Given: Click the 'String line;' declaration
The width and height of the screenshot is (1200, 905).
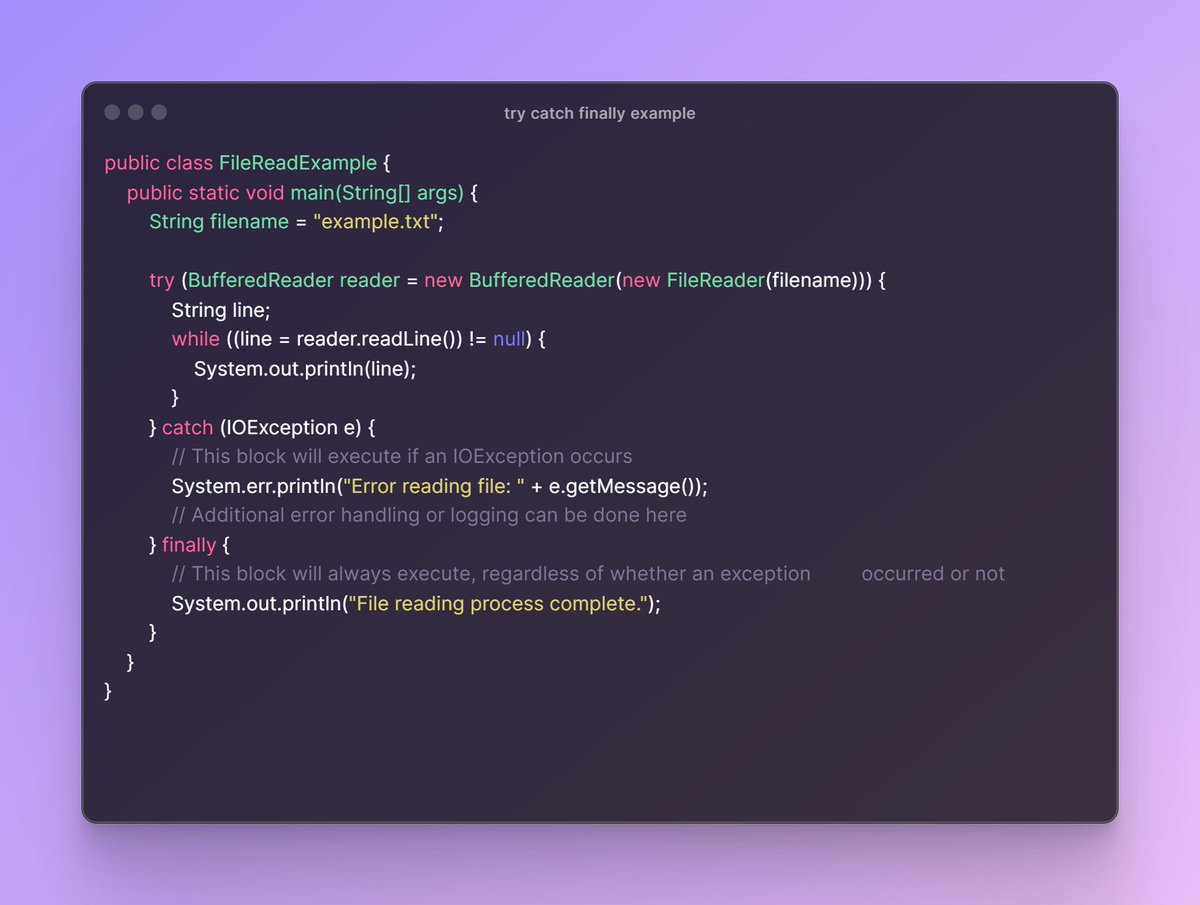Looking at the screenshot, I should pos(221,310).
